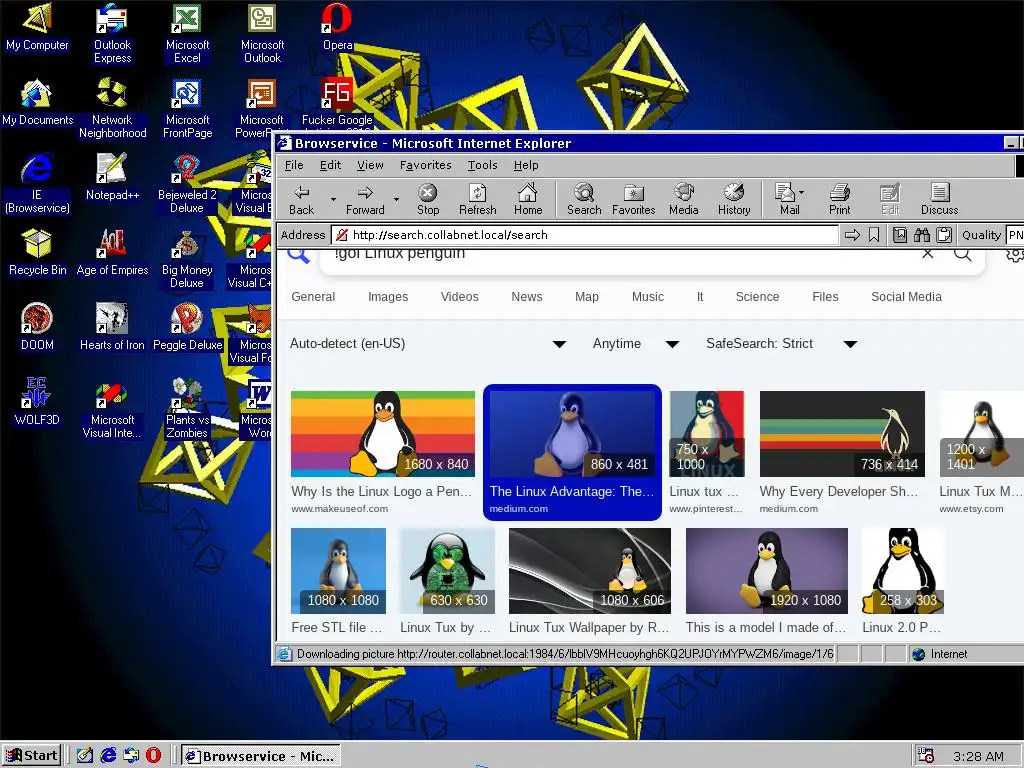Viewport: 1024px width, 768px height.
Task: Click the bookmark icon next to the Go arrow
Action: coord(874,235)
